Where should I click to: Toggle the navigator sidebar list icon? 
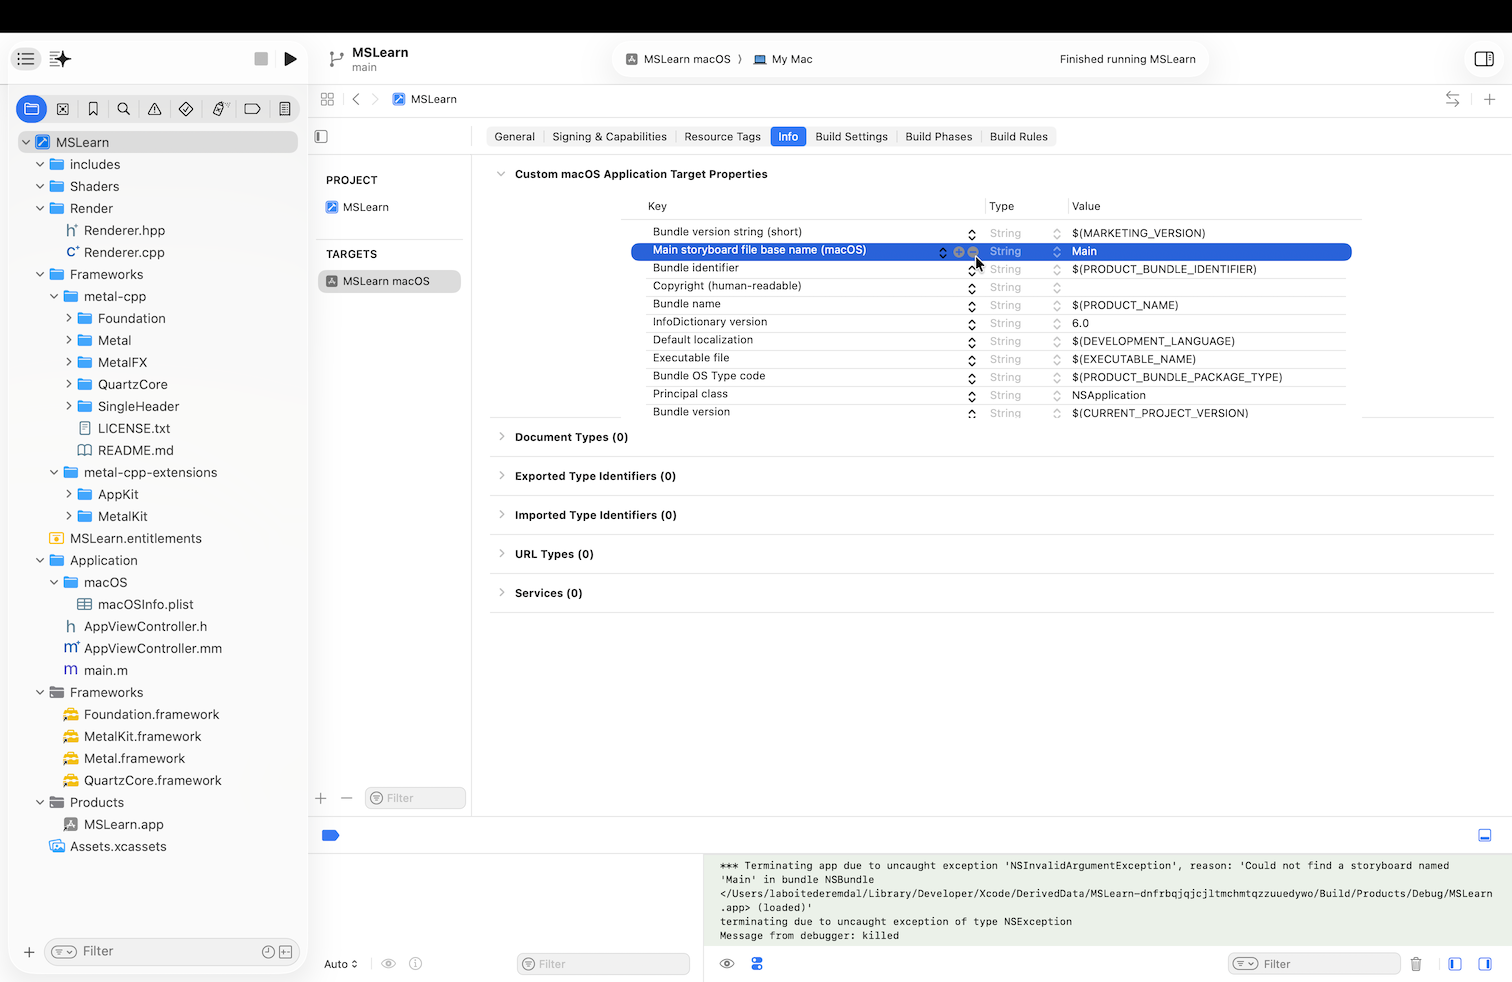(26, 59)
